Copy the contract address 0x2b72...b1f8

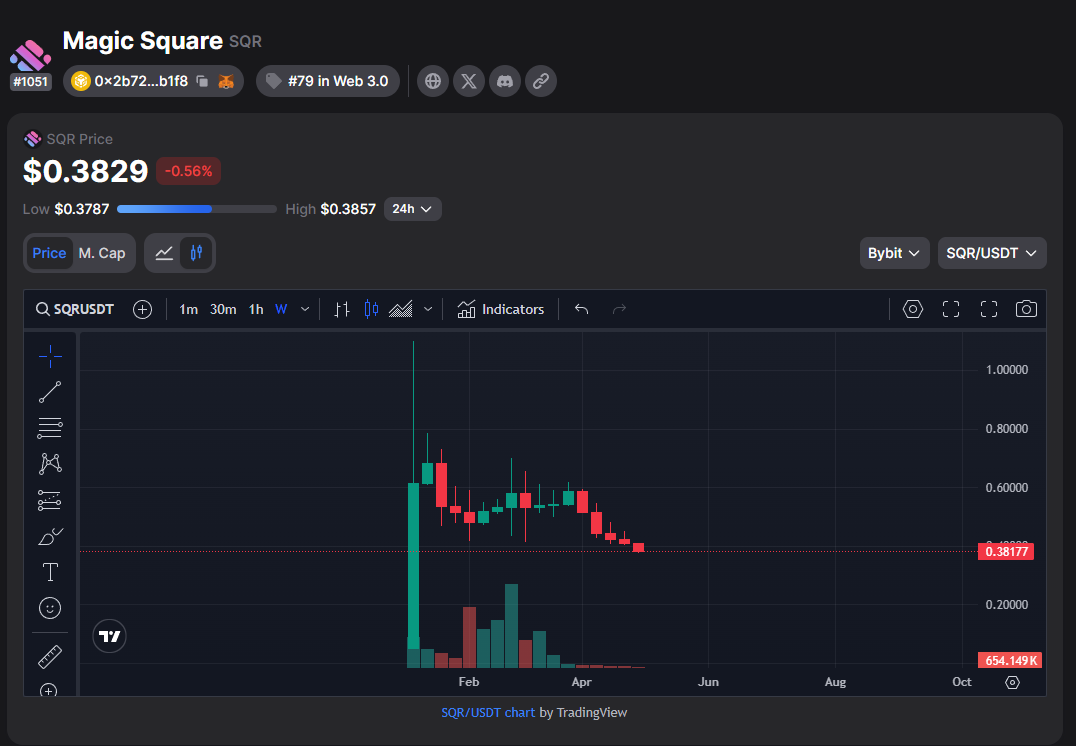202,81
